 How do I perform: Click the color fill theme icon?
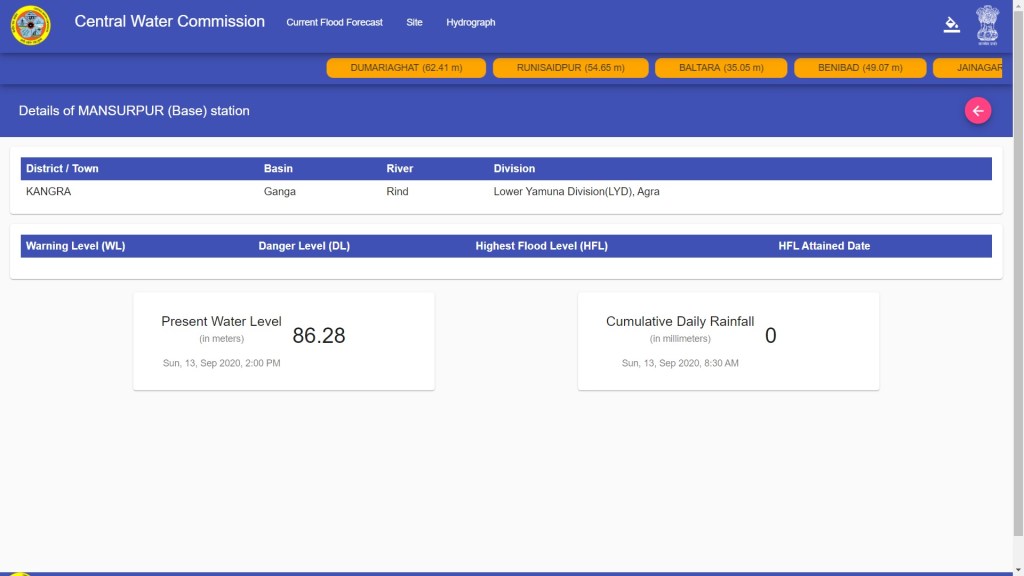(x=951, y=25)
